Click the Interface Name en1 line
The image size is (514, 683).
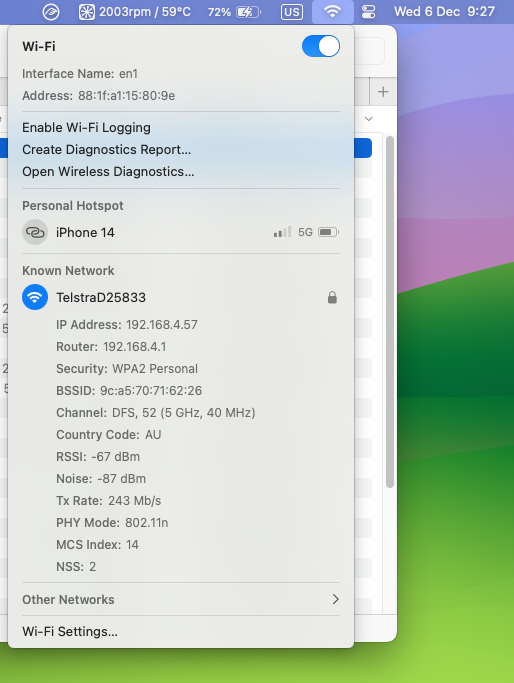click(x=80, y=74)
